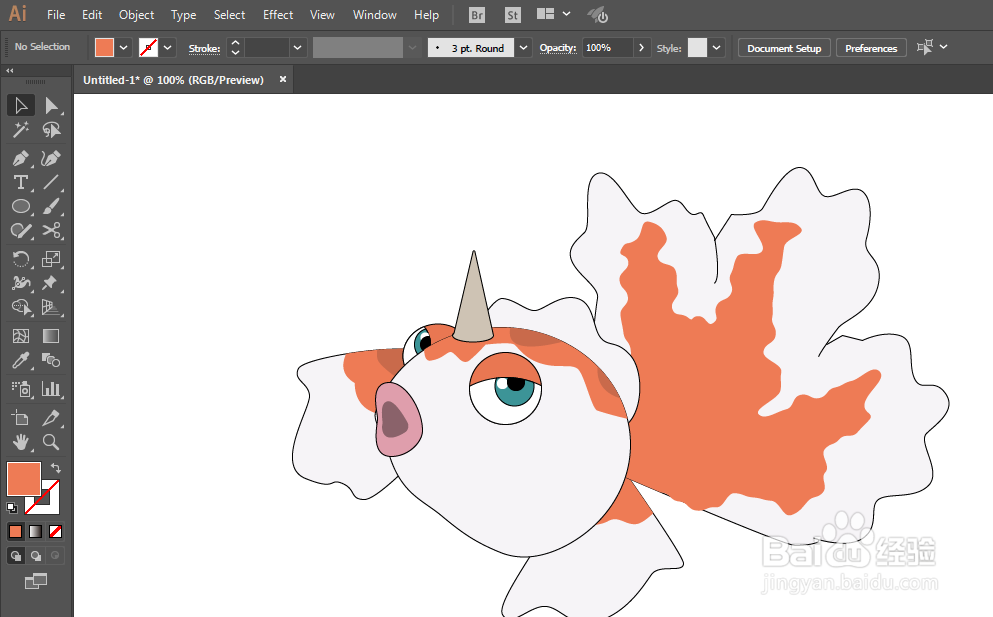Select the Lasso tool

pyautogui.click(x=51, y=130)
